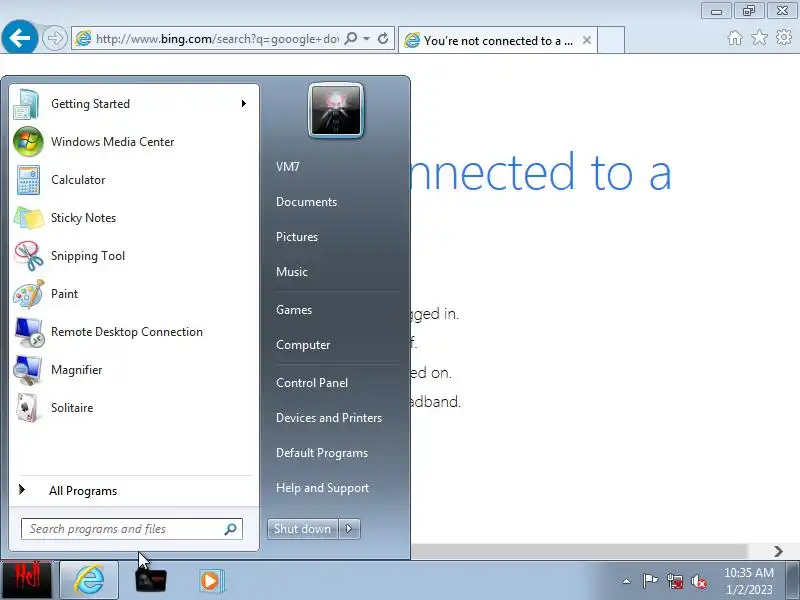
Task: Click the user account picture
Action: [336, 110]
